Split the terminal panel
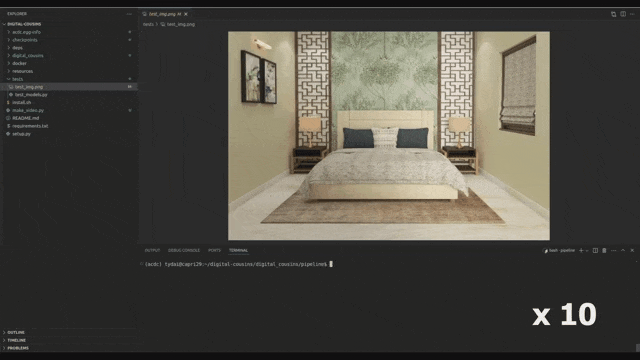640x360 pixels. (595, 251)
